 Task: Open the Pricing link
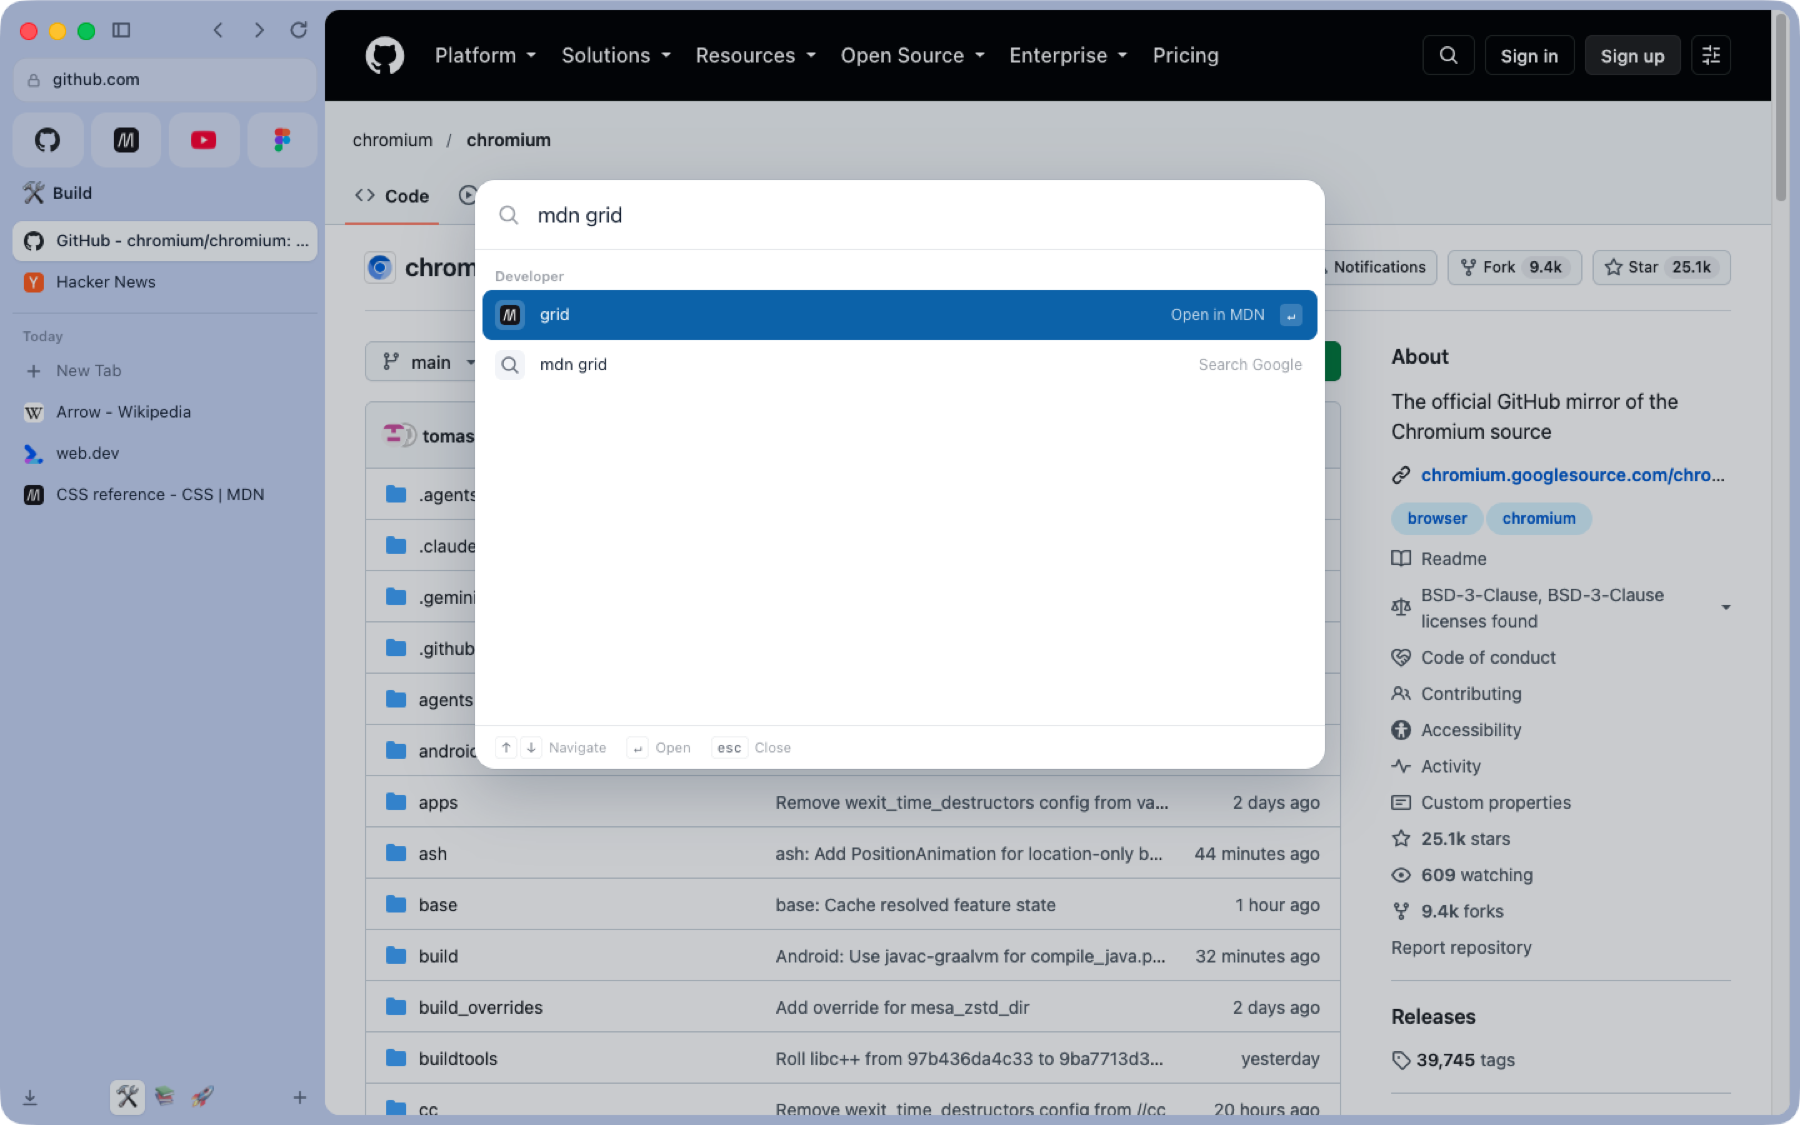click(1185, 55)
